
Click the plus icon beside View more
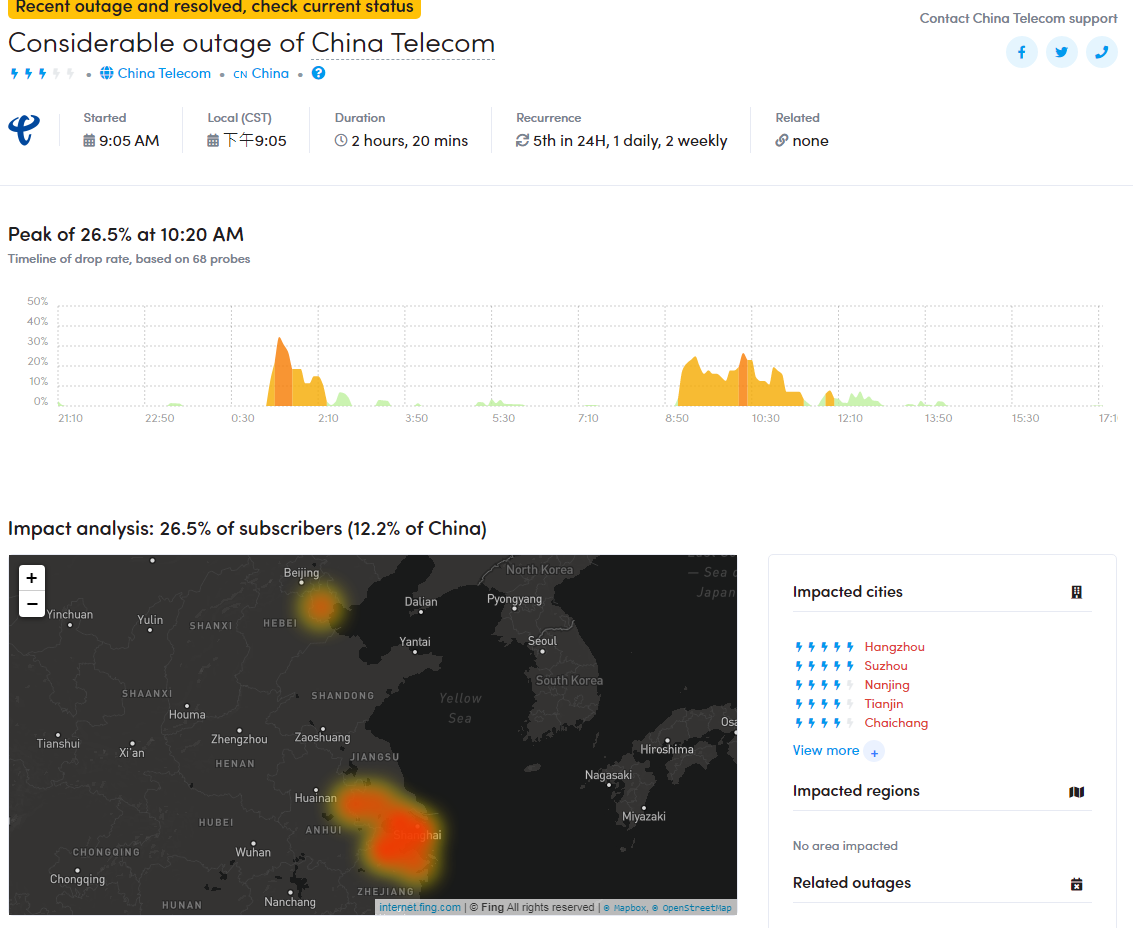pyautogui.click(x=874, y=752)
